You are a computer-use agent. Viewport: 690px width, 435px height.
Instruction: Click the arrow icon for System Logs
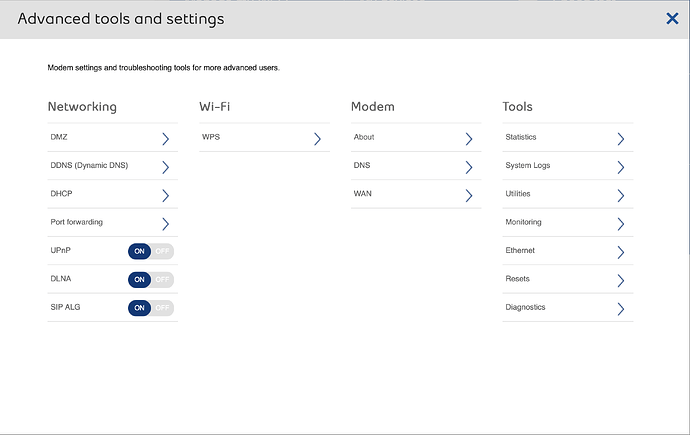tap(620, 167)
